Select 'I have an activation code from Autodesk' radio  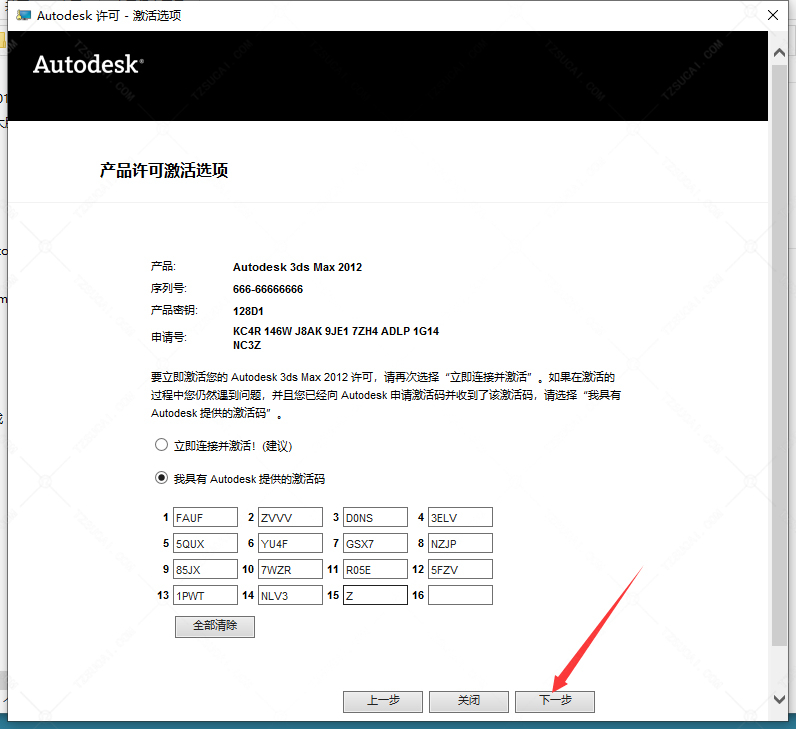click(161, 478)
